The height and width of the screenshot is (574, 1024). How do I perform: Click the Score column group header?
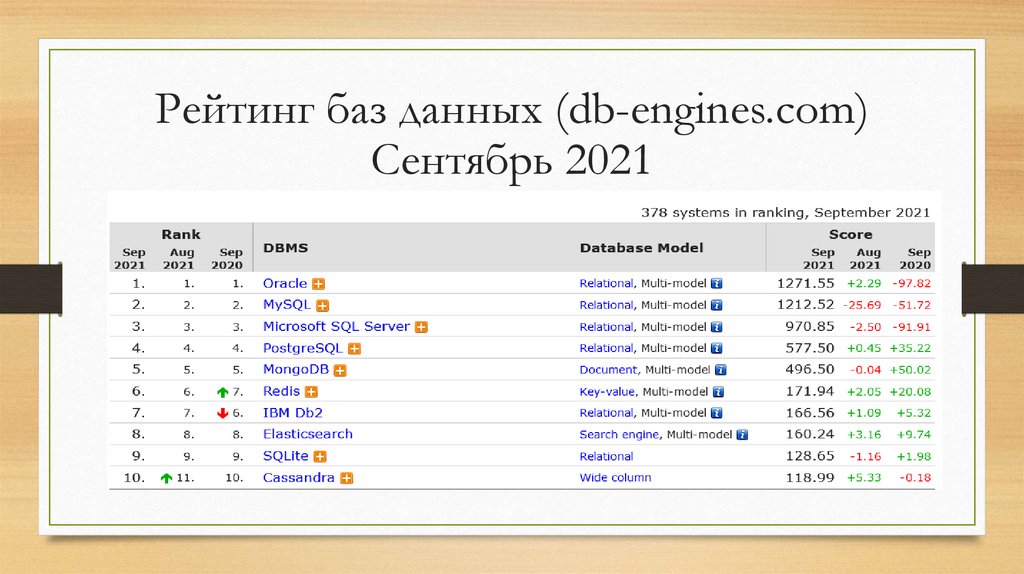tap(850, 234)
